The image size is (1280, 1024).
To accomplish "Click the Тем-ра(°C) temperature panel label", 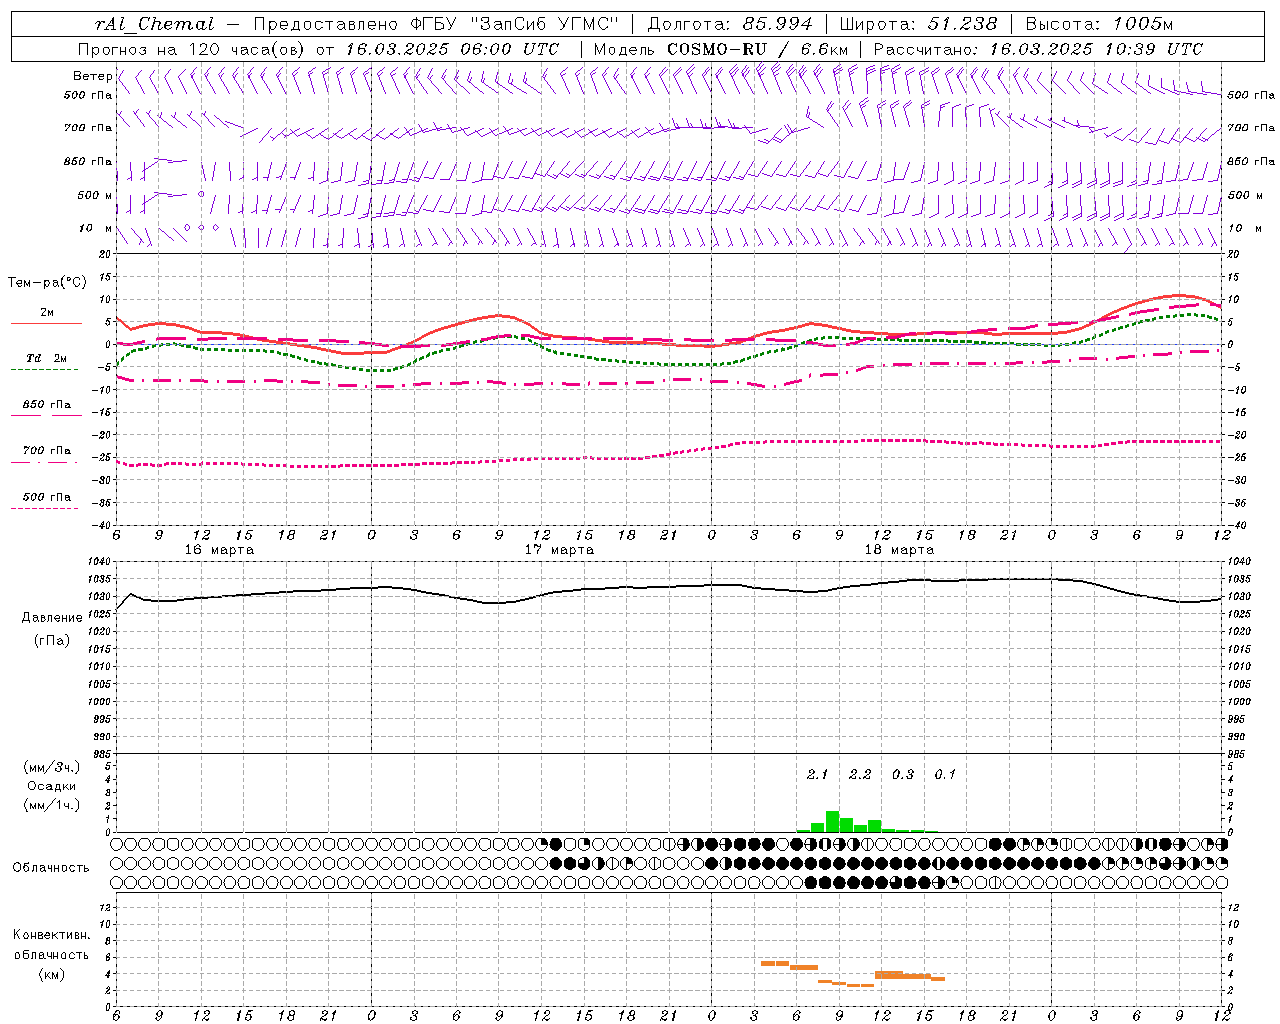I will 46,283.
